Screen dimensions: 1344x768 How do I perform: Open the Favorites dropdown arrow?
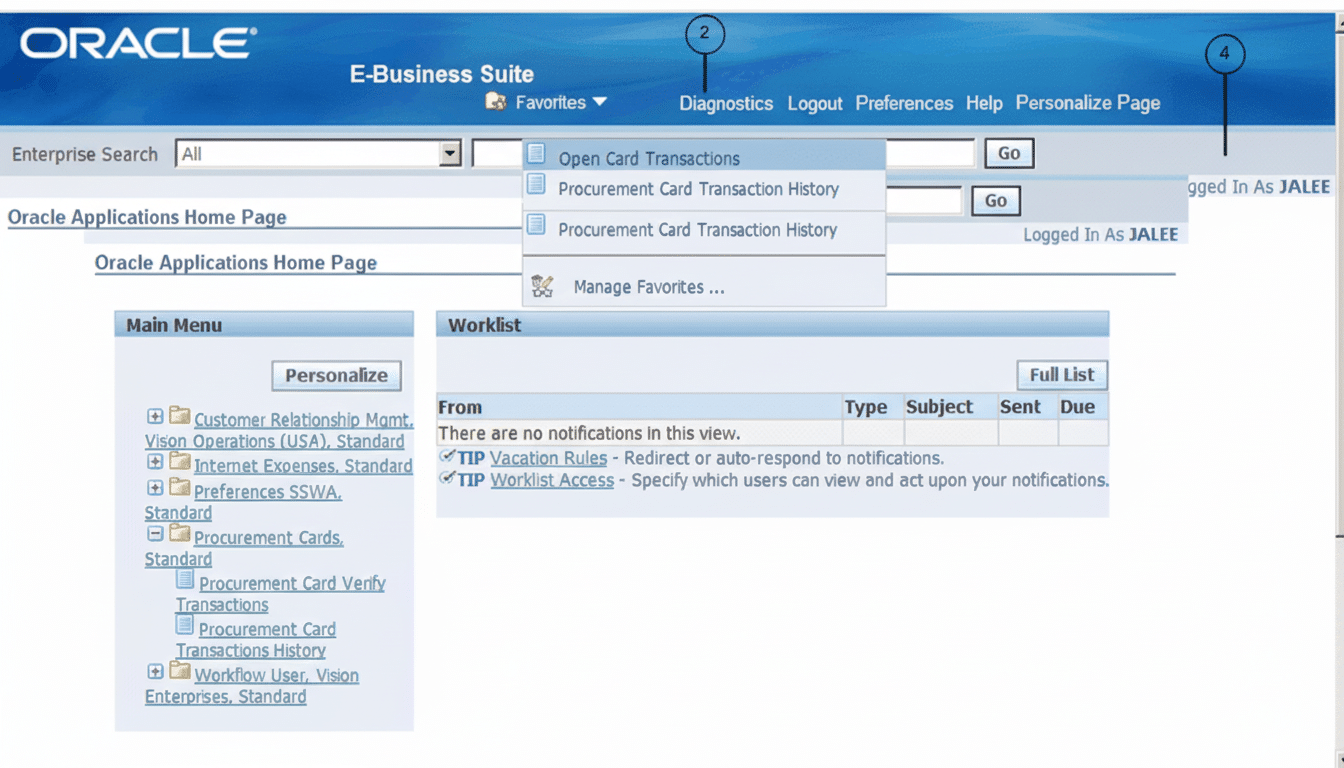point(602,102)
